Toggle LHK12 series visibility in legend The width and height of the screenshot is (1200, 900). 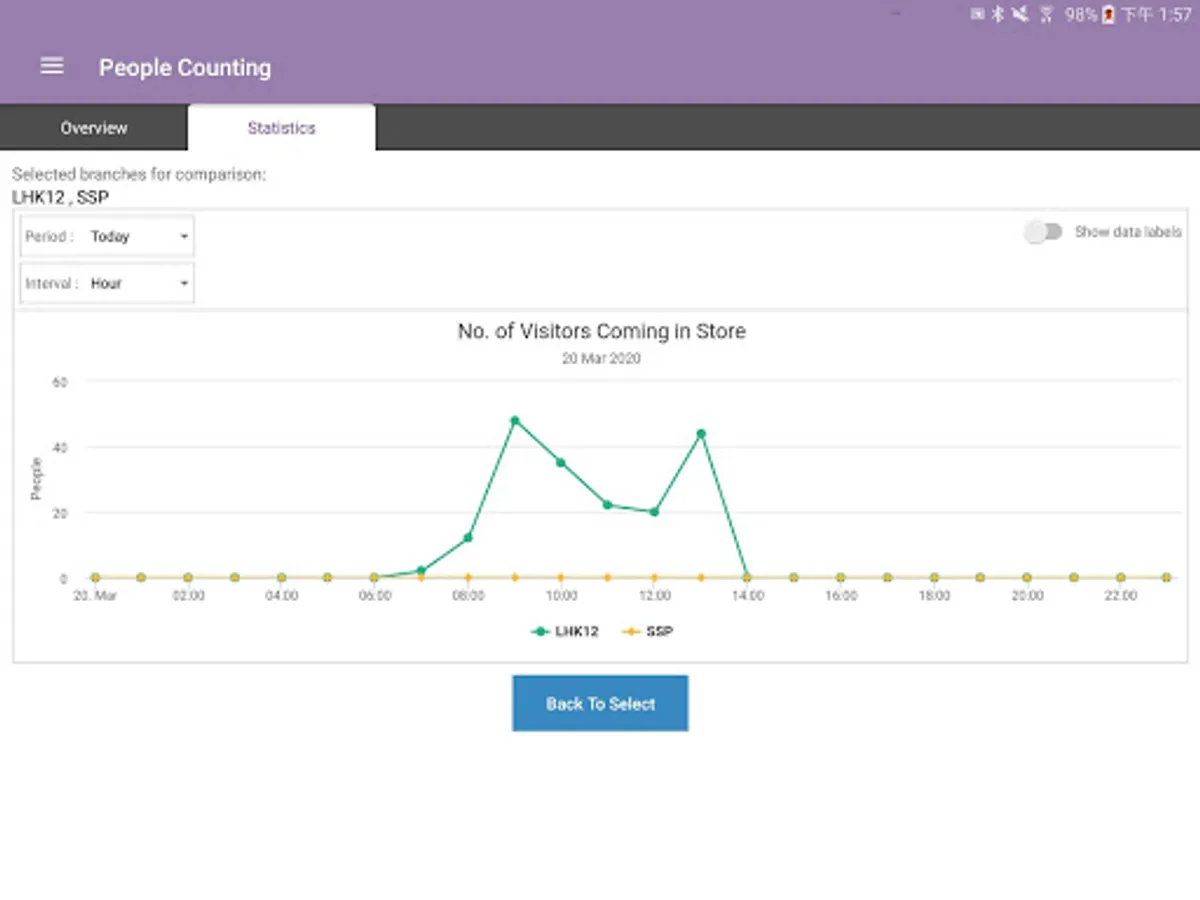coord(565,632)
